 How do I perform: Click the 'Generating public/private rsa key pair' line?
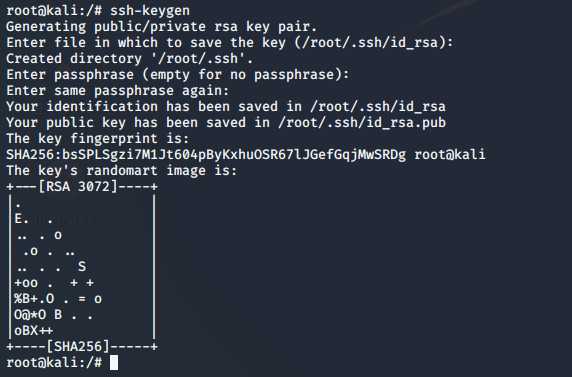coord(162,27)
